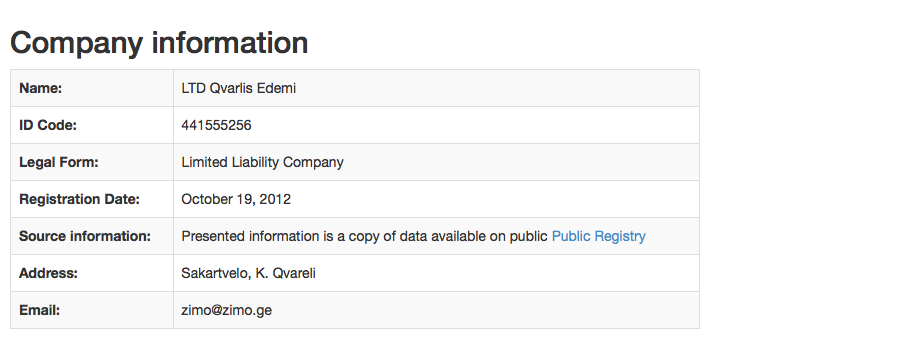Screen dimensions: 899x363
Task: Click the address Sakartvelo, K. Qvareli
Action: [248, 274]
